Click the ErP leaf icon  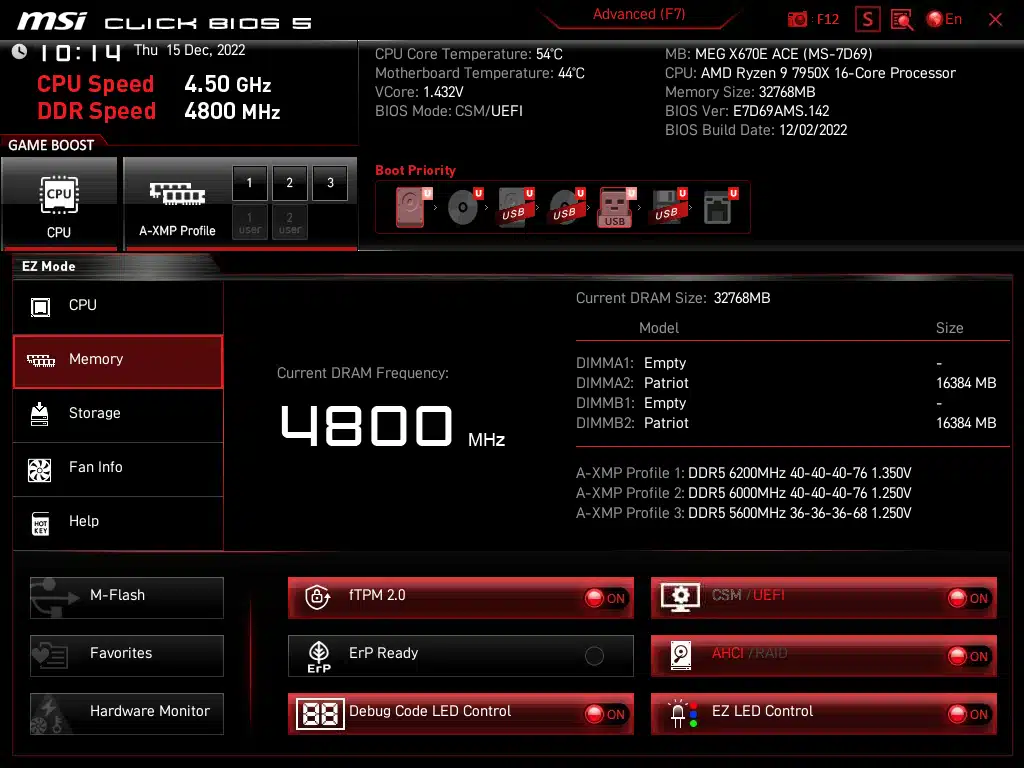pos(319,656)
